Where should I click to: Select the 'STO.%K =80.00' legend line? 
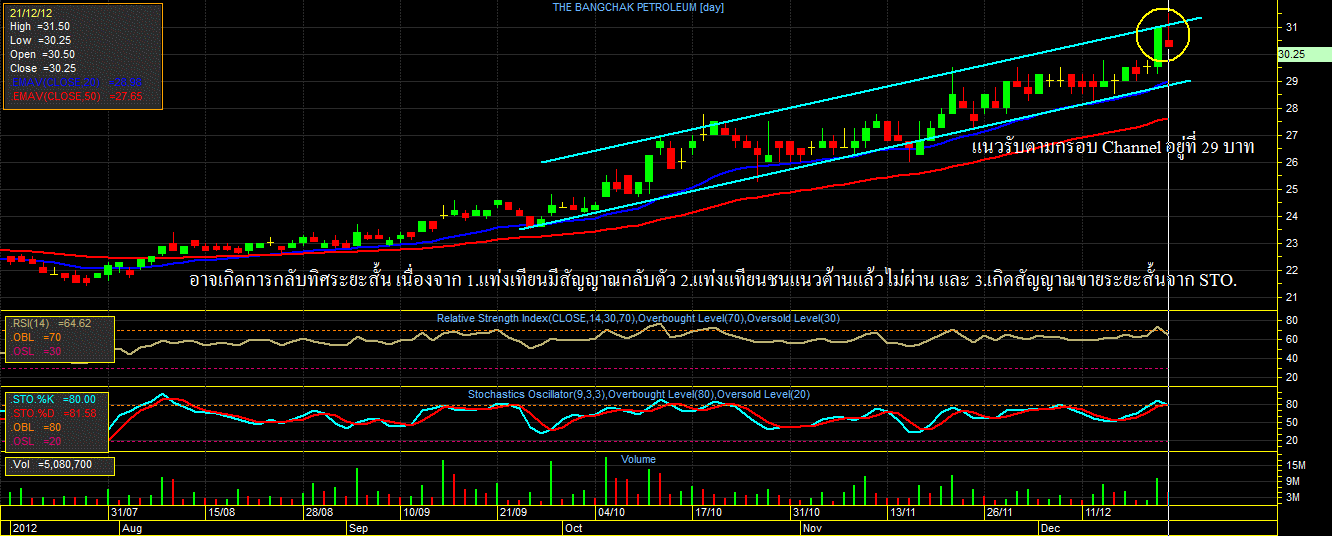[x=54, y=399]
